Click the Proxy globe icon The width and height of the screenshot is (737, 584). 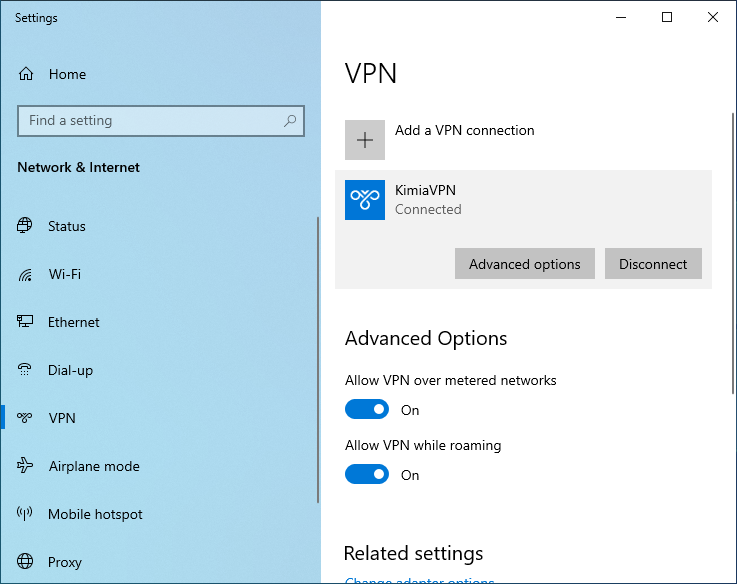point(26,562)
